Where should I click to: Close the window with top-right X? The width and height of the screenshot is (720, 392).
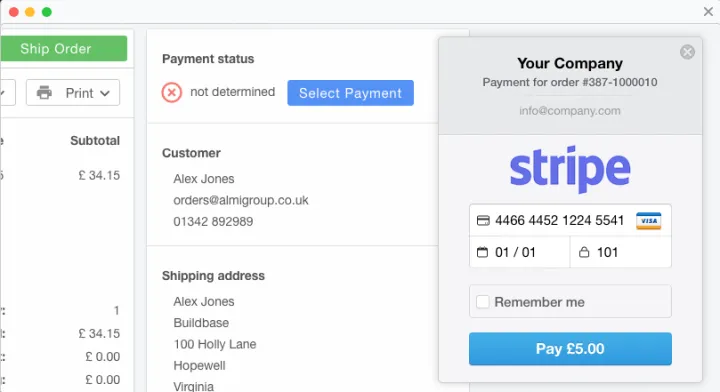coord(708,11)
